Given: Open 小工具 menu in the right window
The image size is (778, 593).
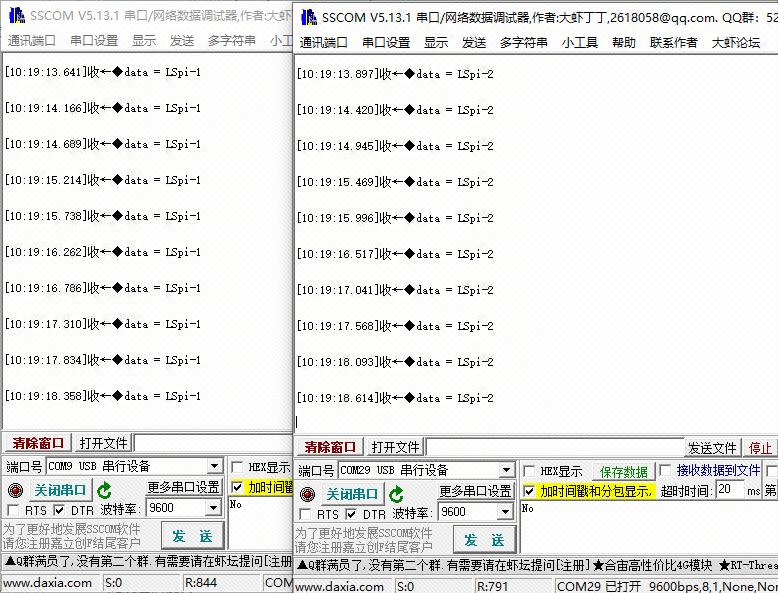Looking at the screenshot, I should tap(579, 42).
